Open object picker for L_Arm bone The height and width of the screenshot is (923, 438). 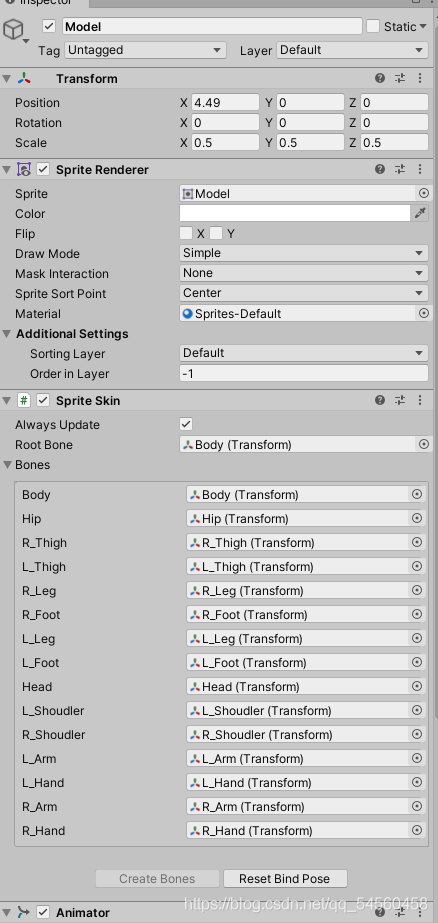tap(417, 758)
